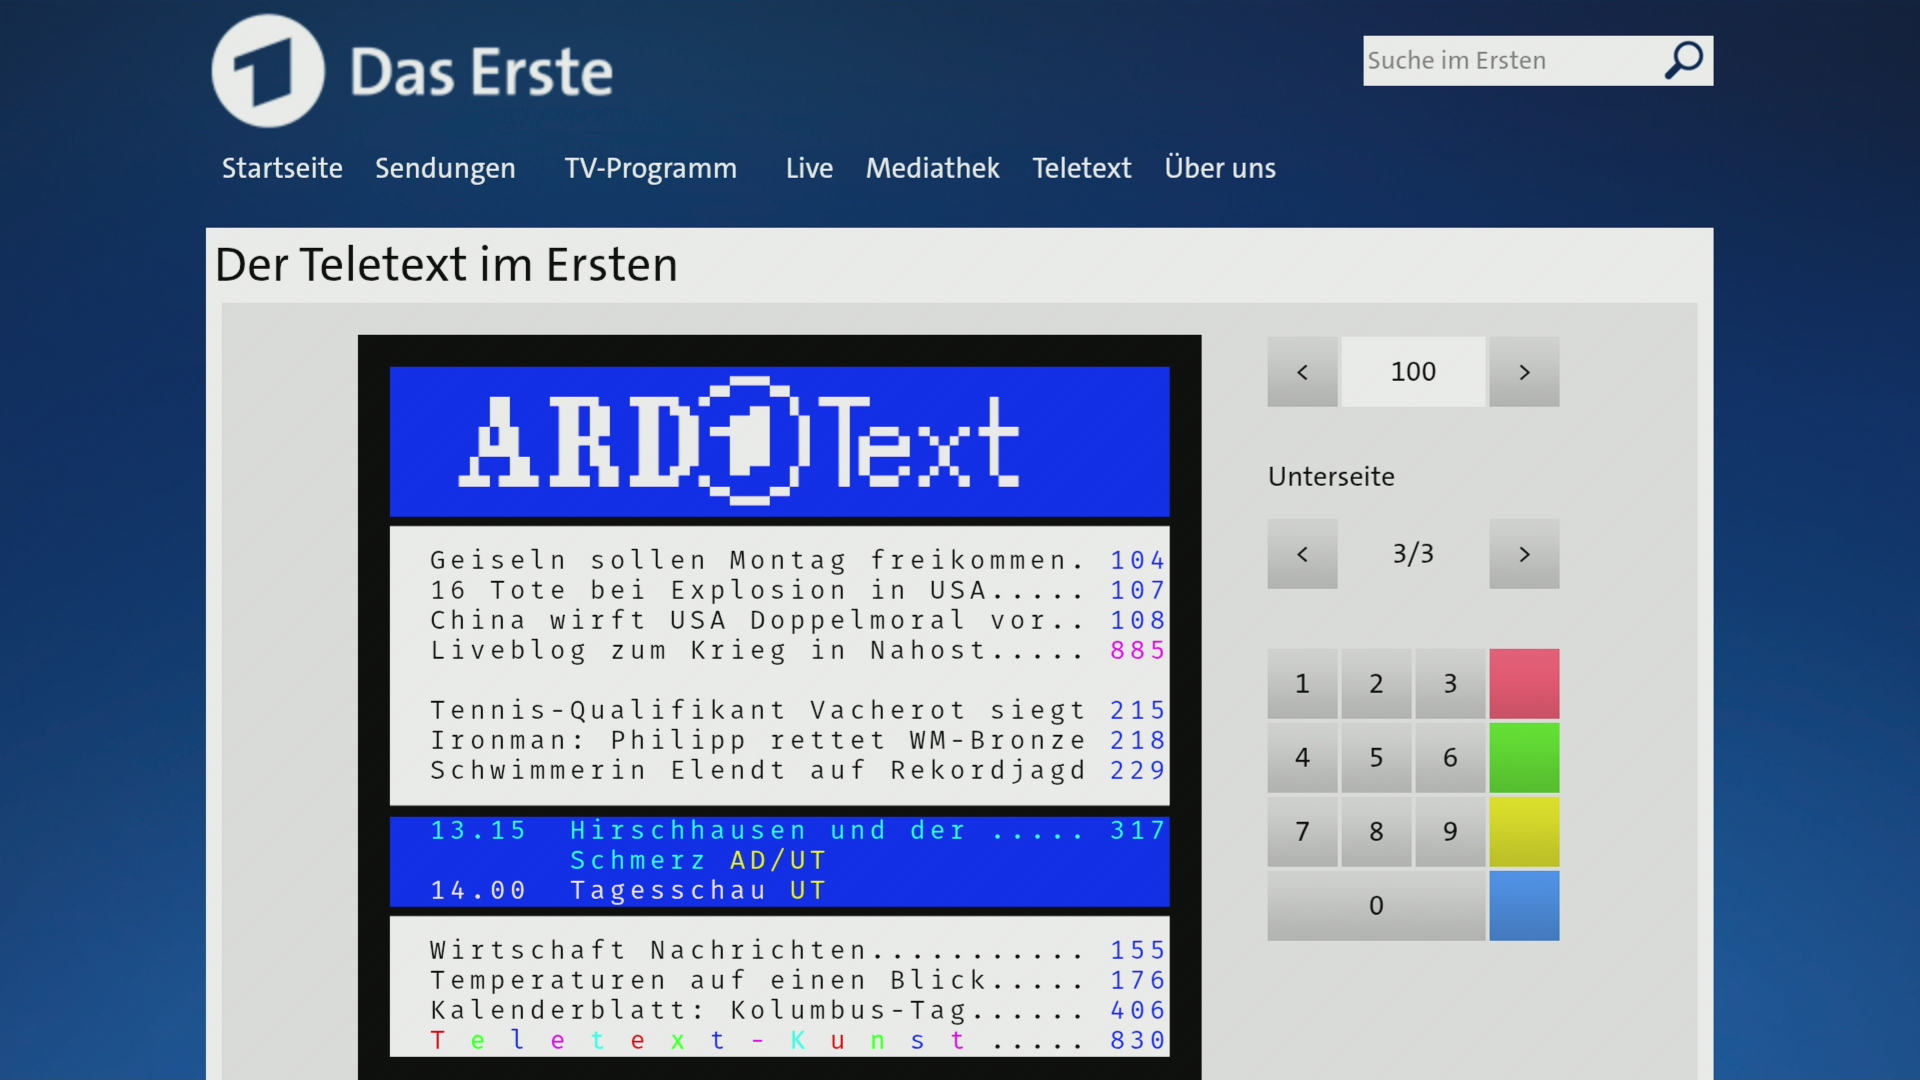This screenshot has width=1920, height=1080.
Task: Open the Mediathek menu item
Action: [932, 168]
